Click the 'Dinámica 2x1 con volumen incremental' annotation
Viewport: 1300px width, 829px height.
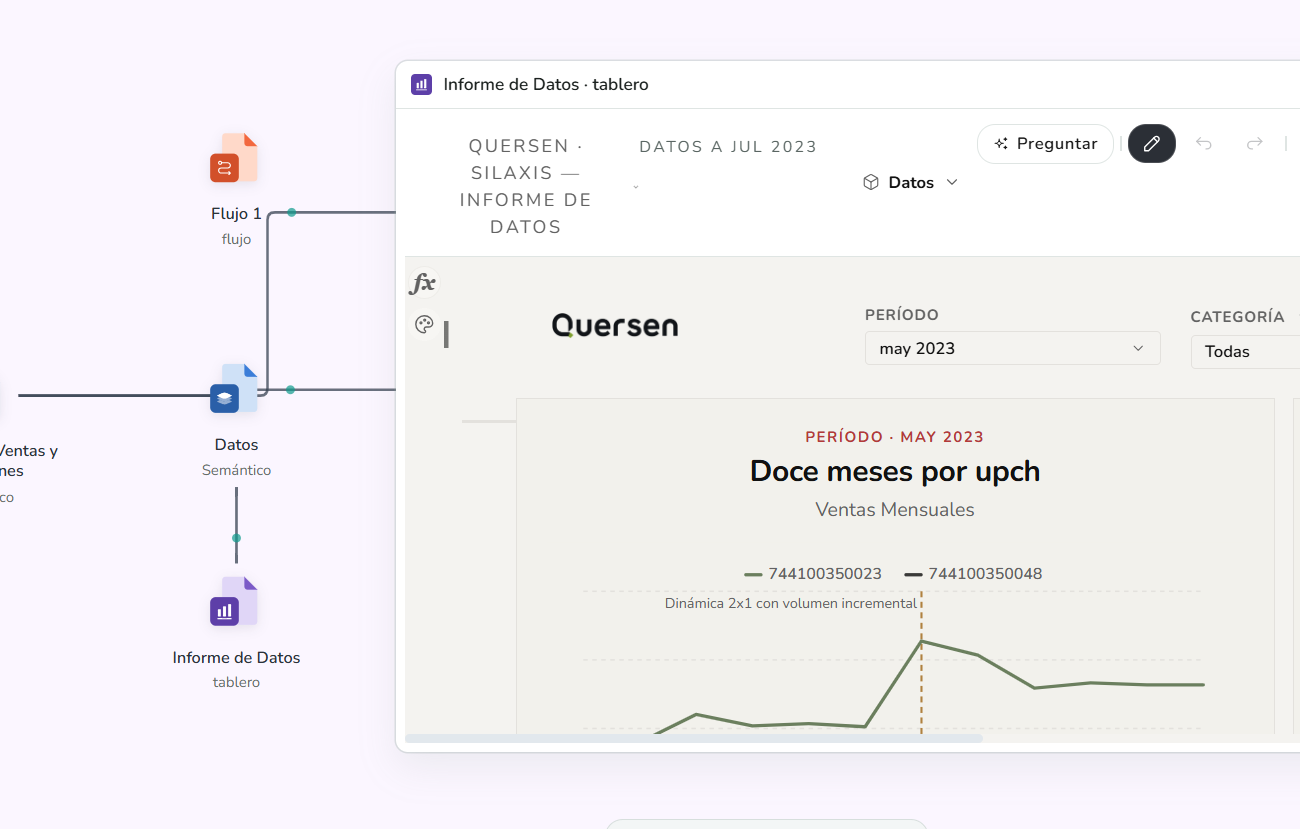click(790, 603)
